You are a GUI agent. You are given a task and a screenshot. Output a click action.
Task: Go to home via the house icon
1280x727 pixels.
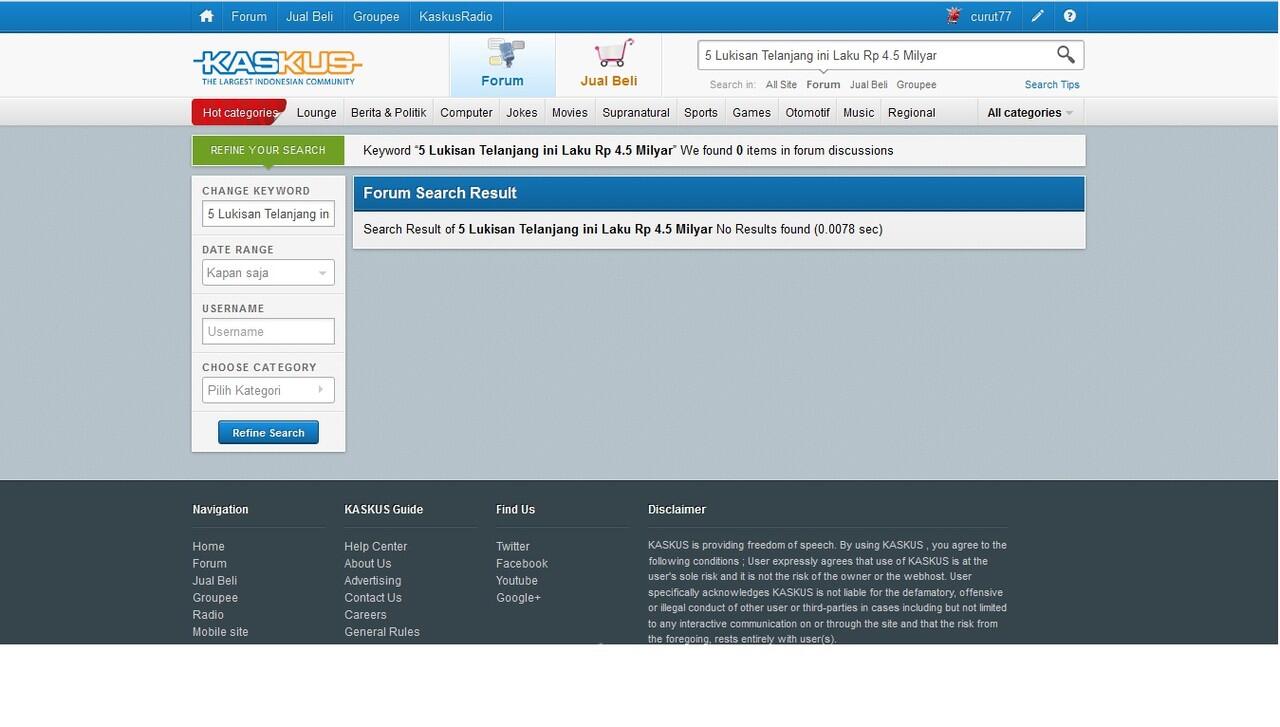[x=206, y=16]
